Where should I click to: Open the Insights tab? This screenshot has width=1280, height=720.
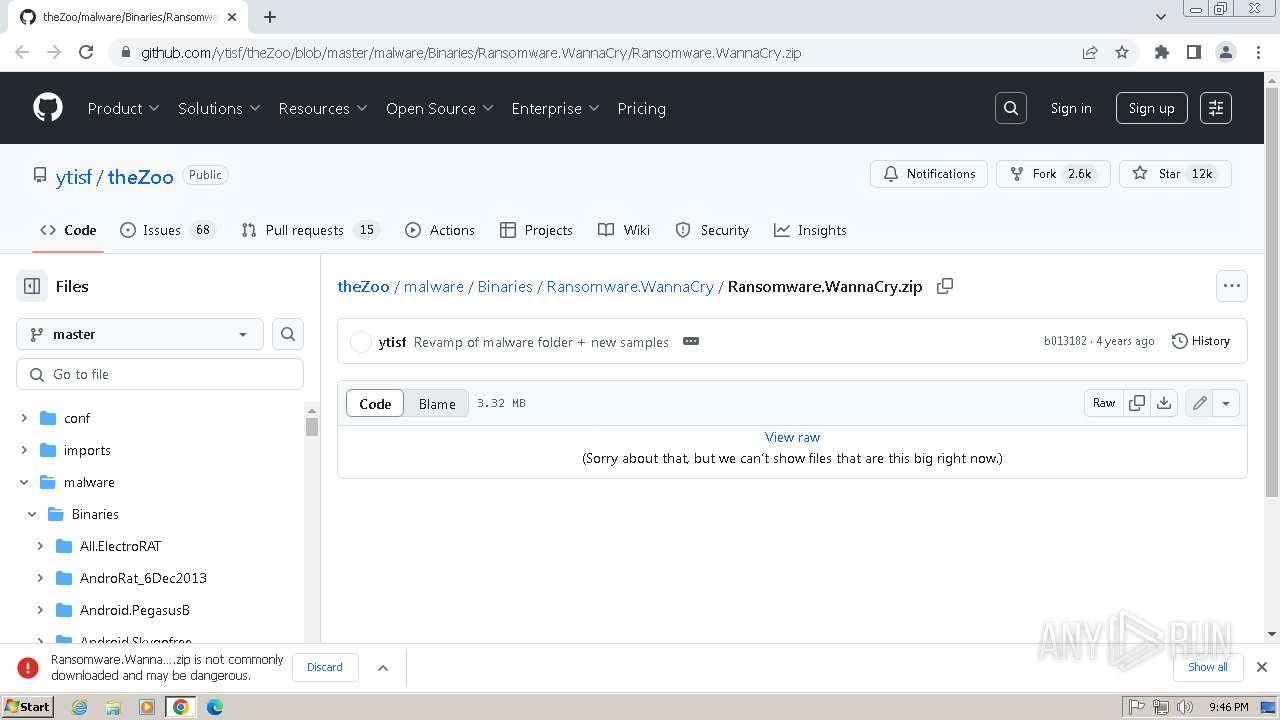pos(810,230)
